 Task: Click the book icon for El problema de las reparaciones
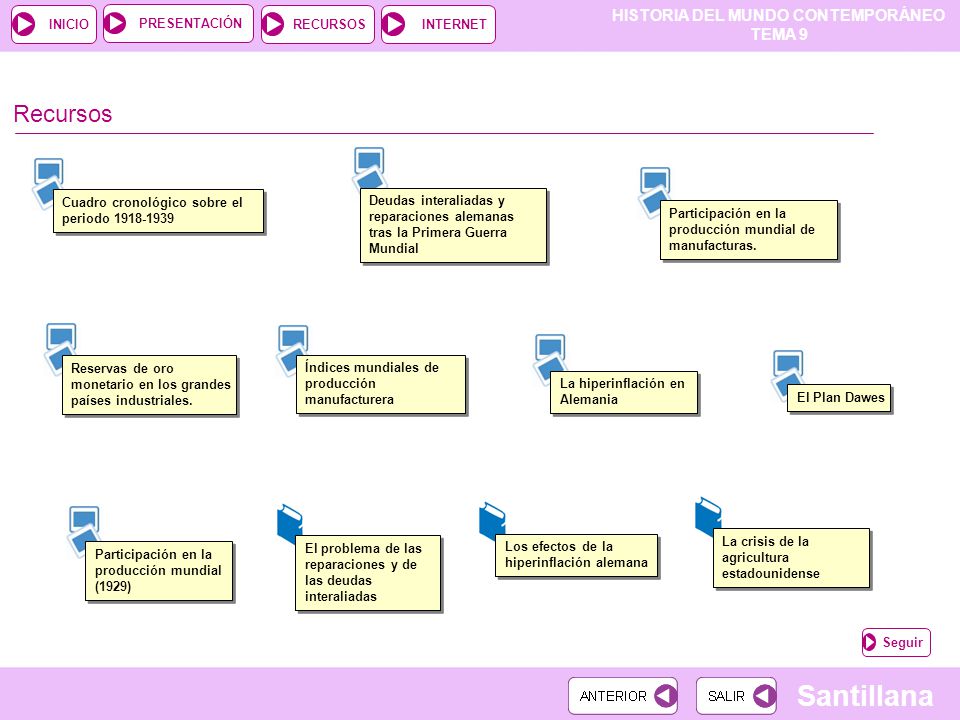click(x=290, y=523)
